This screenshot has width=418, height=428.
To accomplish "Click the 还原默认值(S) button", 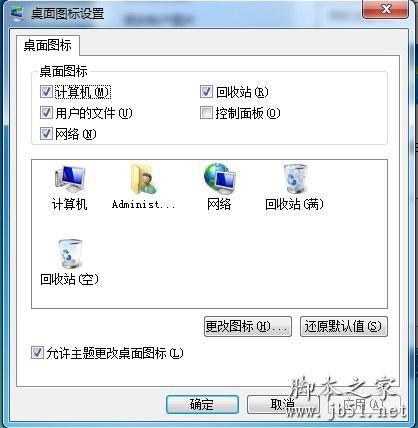I will (x=344, y=326).
